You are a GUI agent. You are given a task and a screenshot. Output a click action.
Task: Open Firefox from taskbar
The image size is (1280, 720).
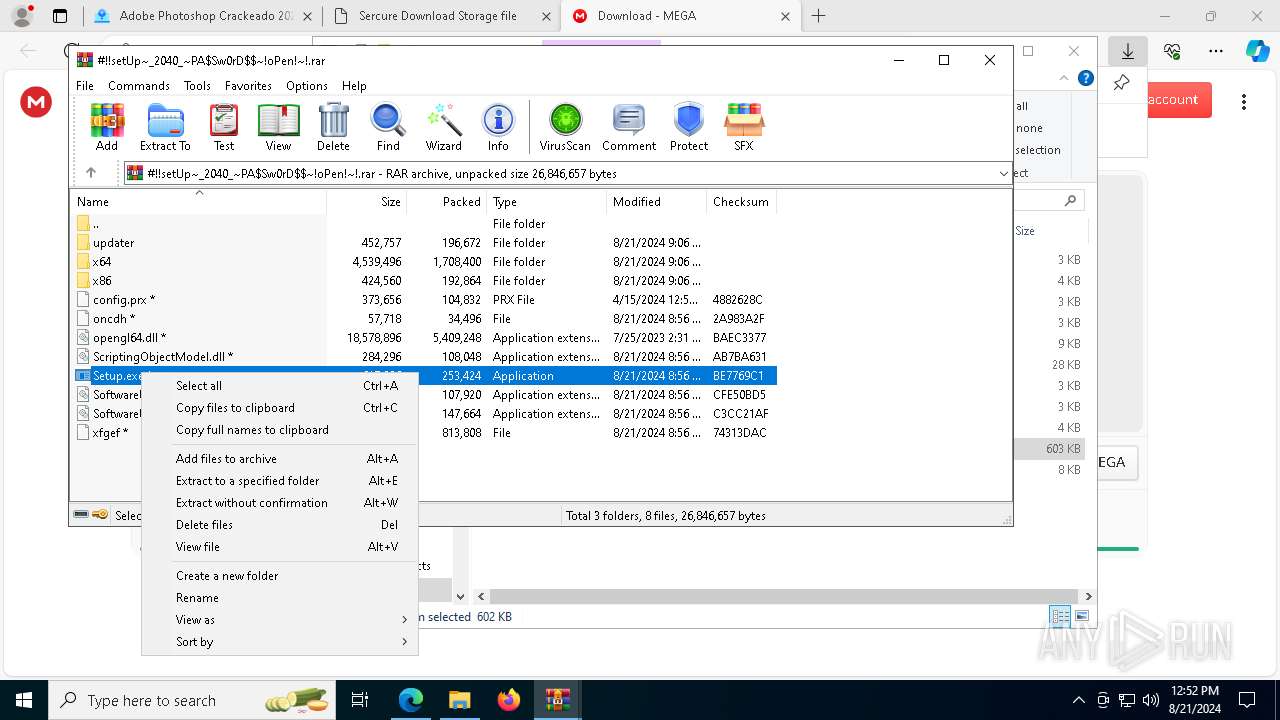(508, 700)
